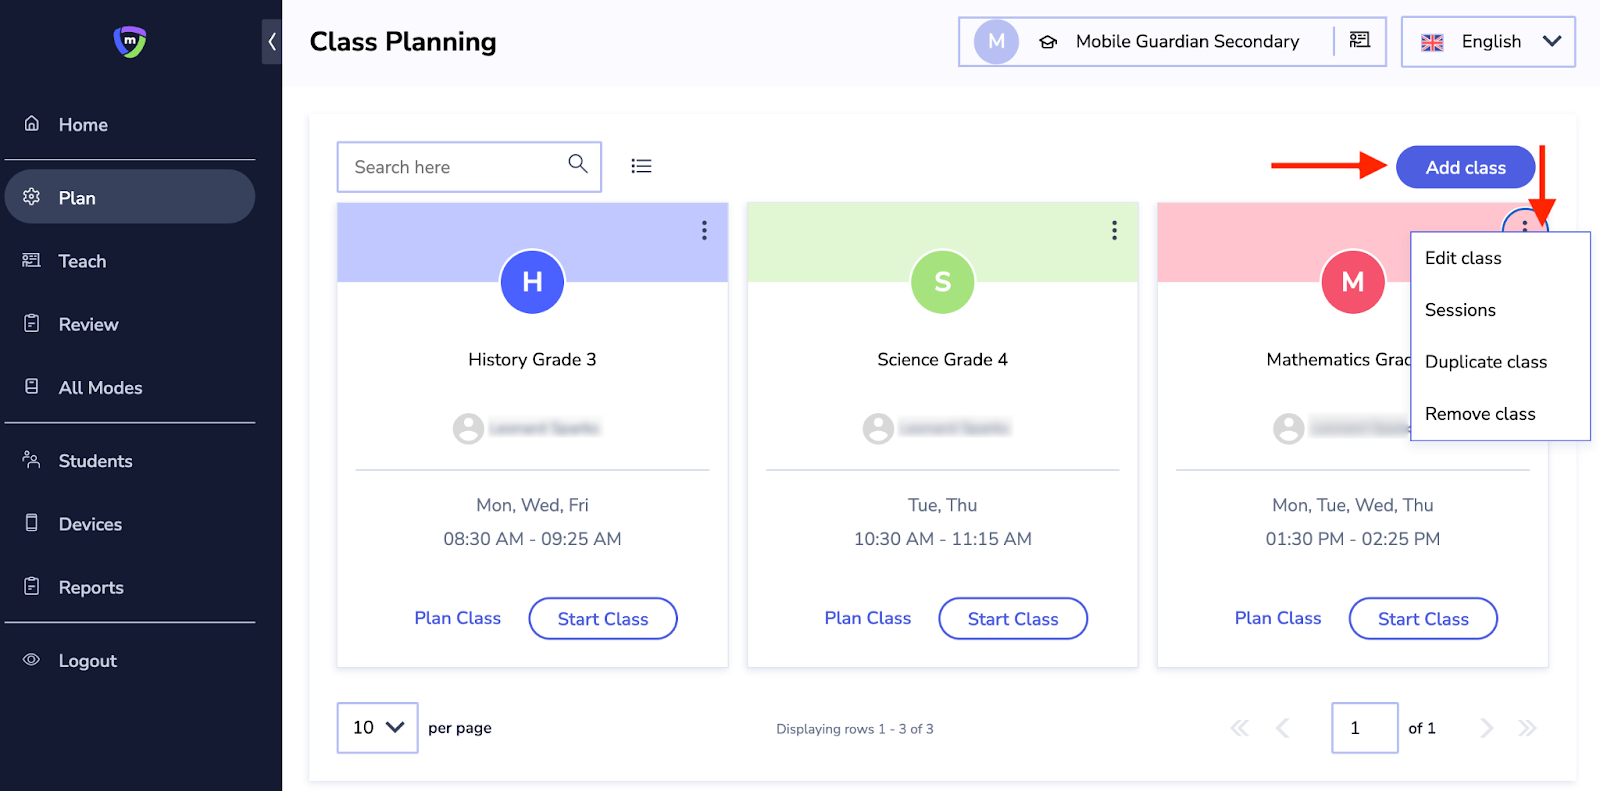This screenshot has width=1600, height=791.
Task: Click the Search here input field
Action: 455,167
